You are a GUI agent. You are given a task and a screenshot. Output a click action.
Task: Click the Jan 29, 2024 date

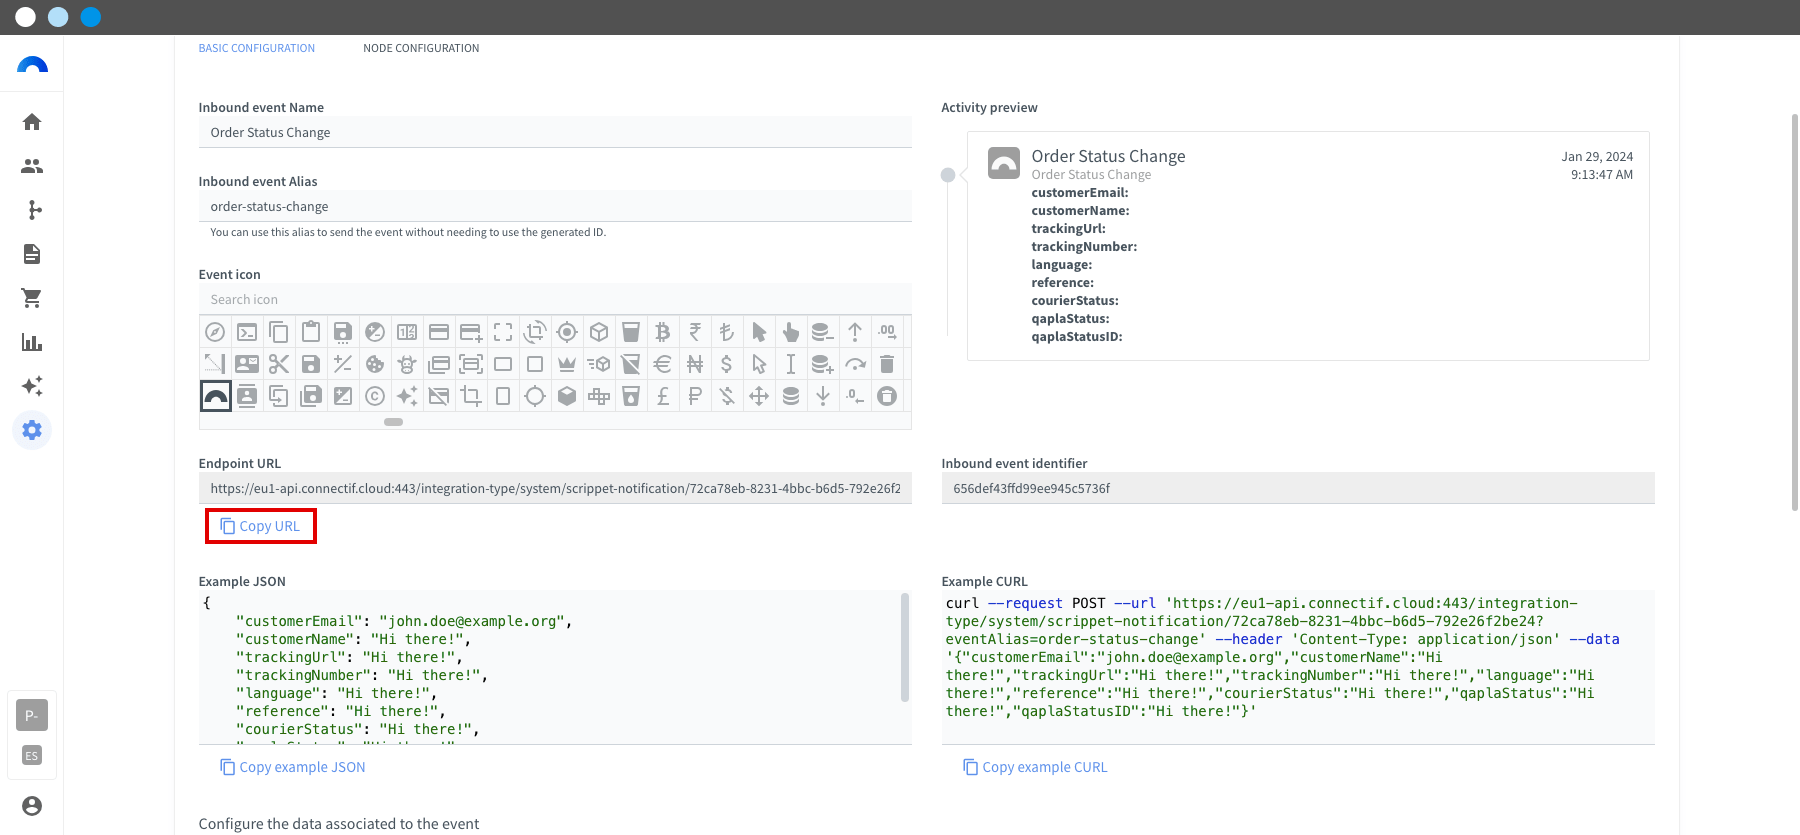point(1597,157)
